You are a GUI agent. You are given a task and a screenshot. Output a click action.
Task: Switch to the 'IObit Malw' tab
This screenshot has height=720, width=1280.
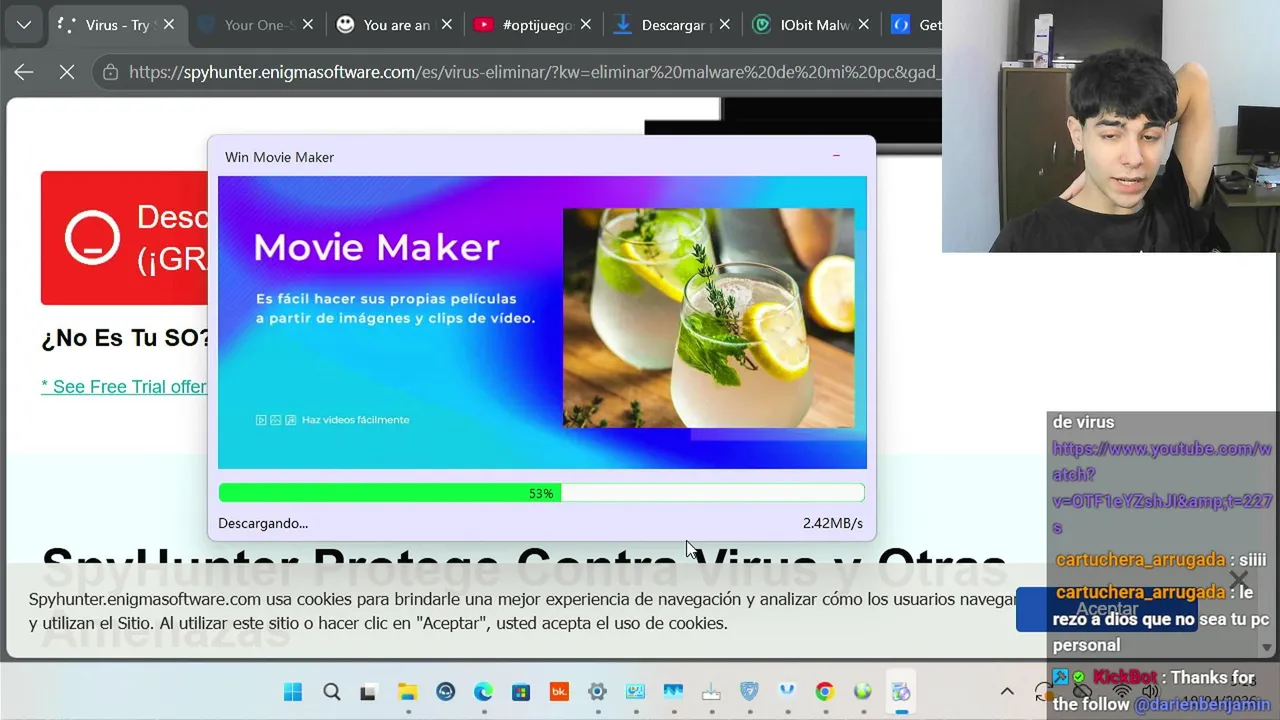tap(811, 25)
